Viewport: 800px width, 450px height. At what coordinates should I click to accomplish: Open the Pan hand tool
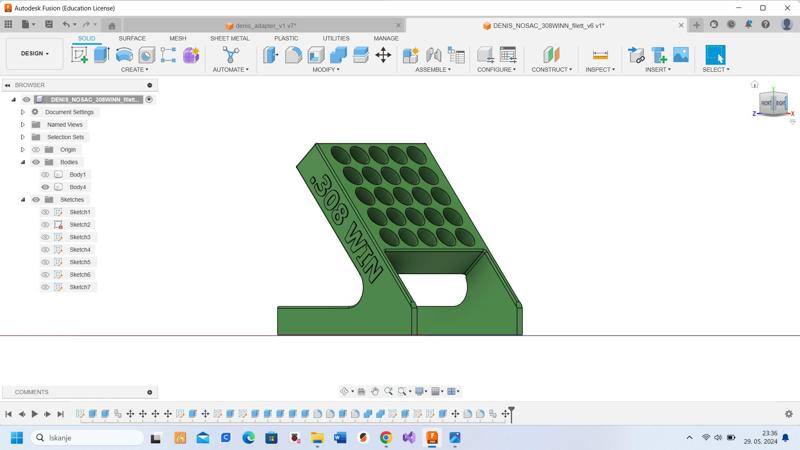point(375,391)
